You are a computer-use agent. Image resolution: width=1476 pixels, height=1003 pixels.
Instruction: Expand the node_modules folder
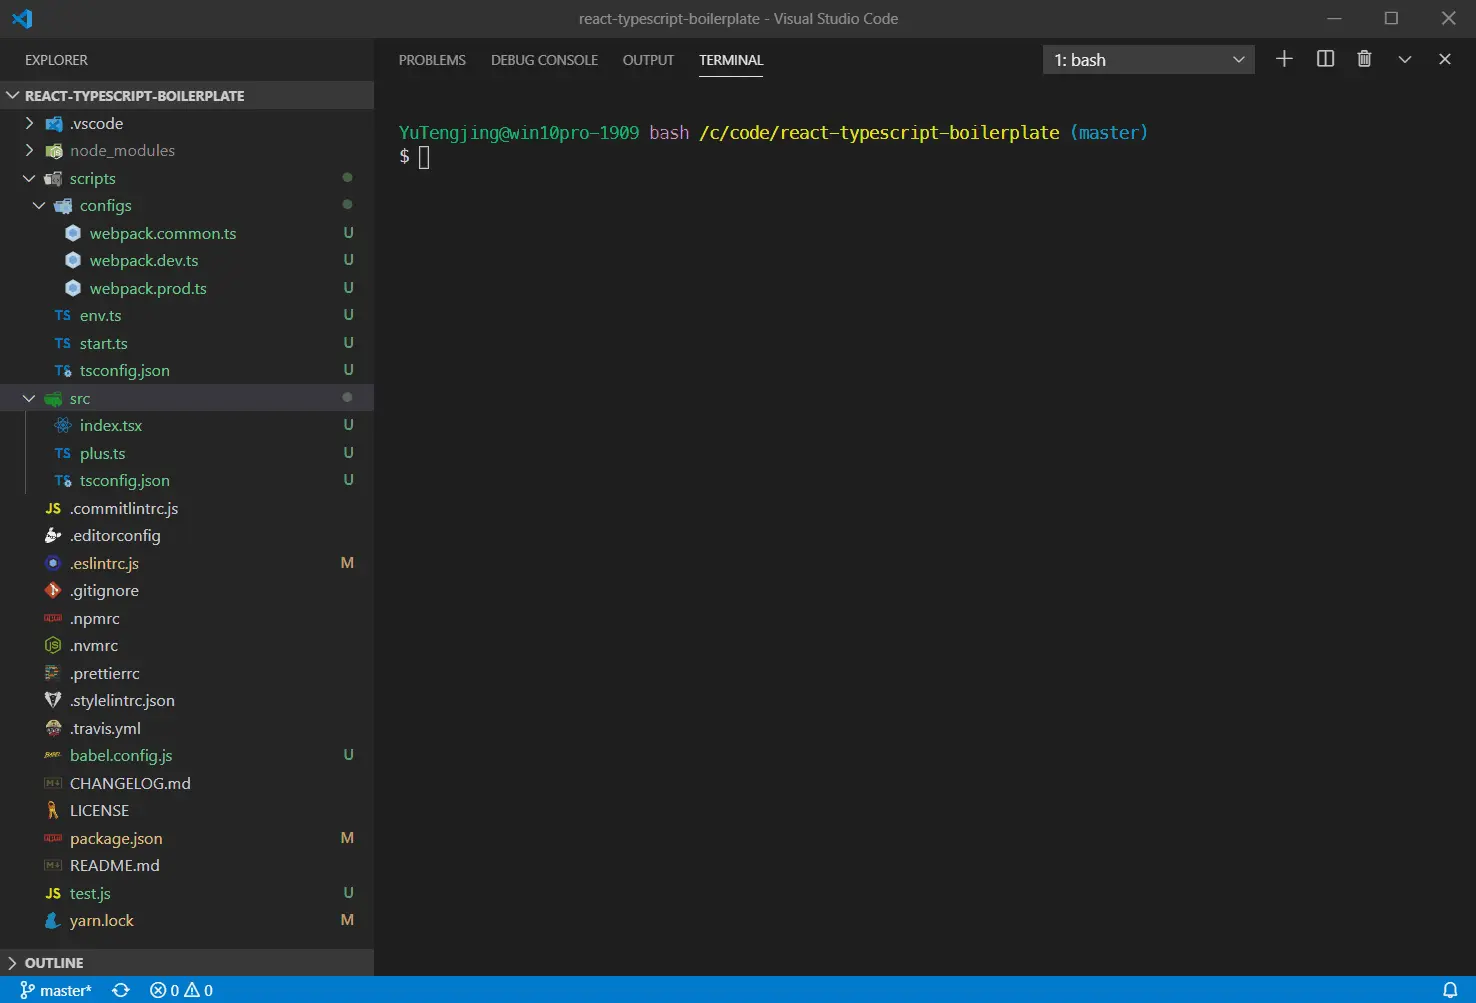(187, 150)
